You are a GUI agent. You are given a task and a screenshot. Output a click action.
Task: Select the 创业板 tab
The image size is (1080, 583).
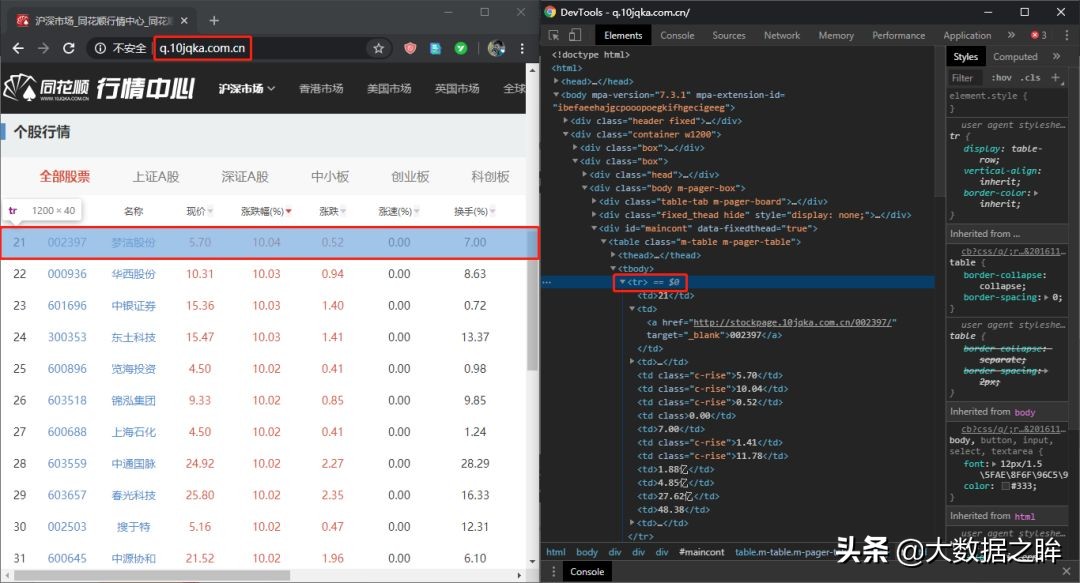(411, 177)
